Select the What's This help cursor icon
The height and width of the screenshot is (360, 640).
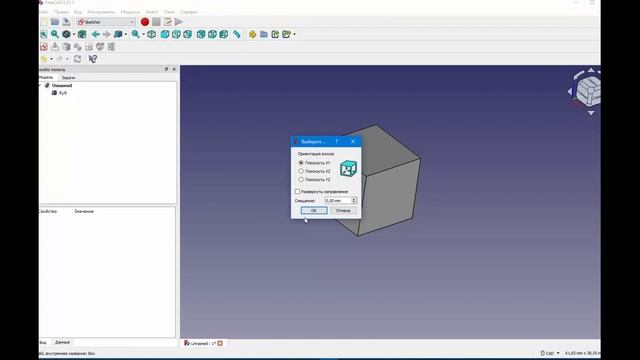93,59
